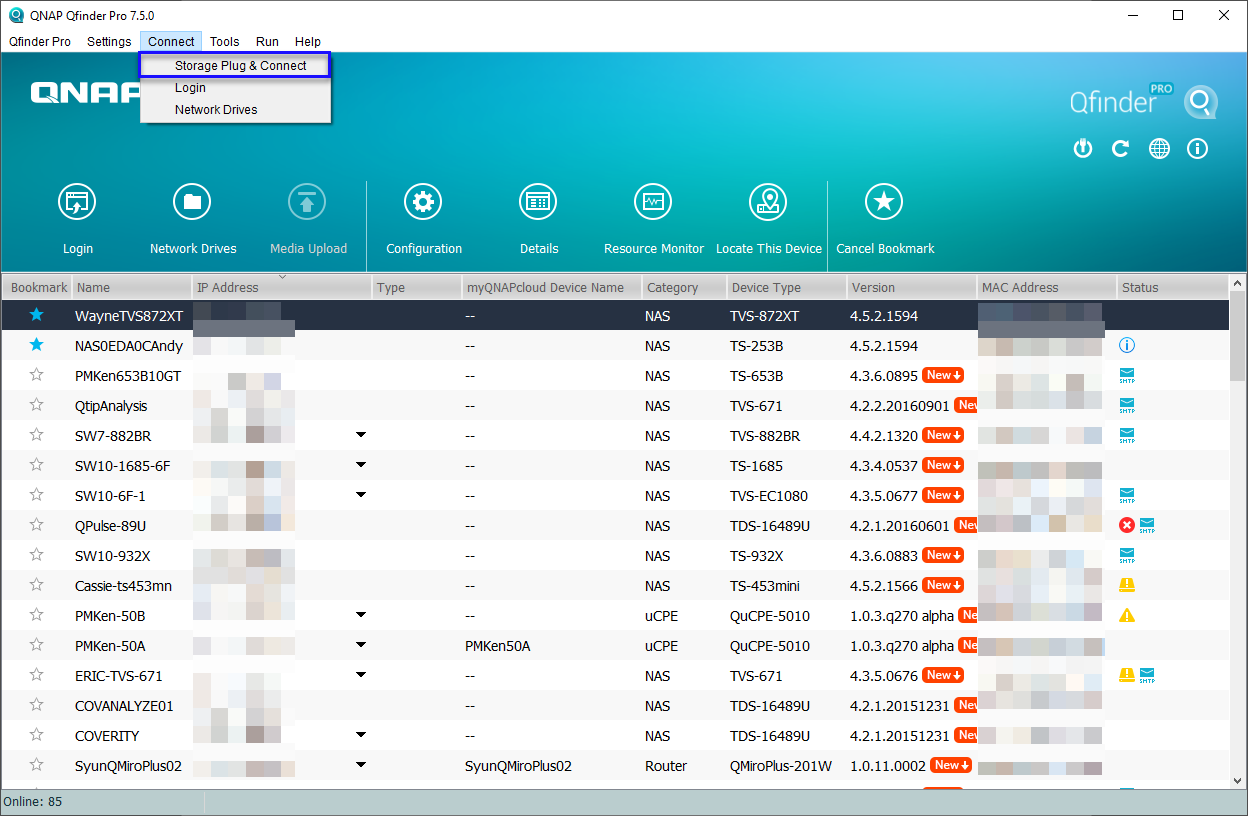Click the device list scrollbar down arrow

[1238, 780]
